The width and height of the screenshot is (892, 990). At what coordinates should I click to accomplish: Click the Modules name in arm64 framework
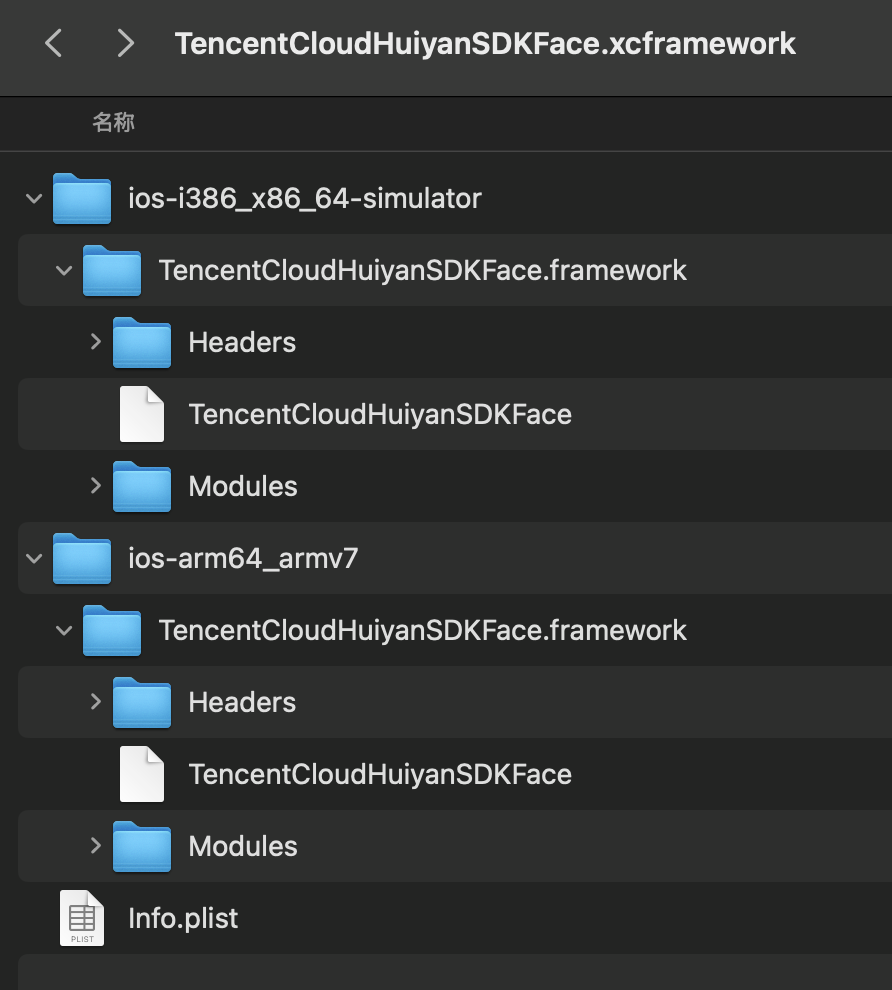243,847
